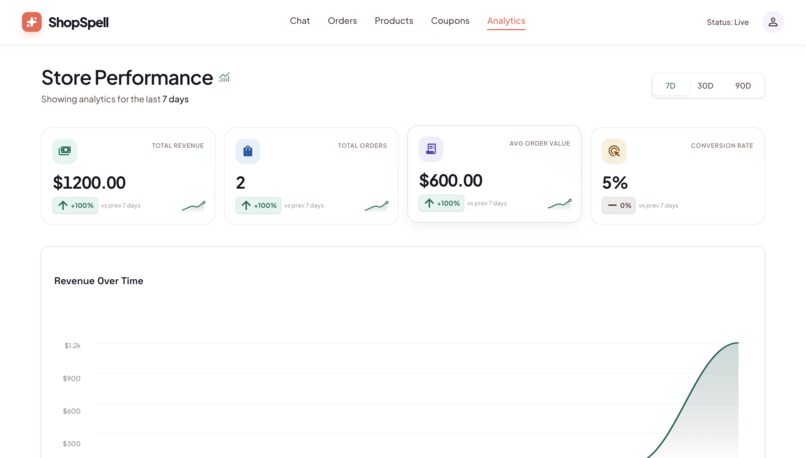Open the Chat tab

tap(300, 21)
